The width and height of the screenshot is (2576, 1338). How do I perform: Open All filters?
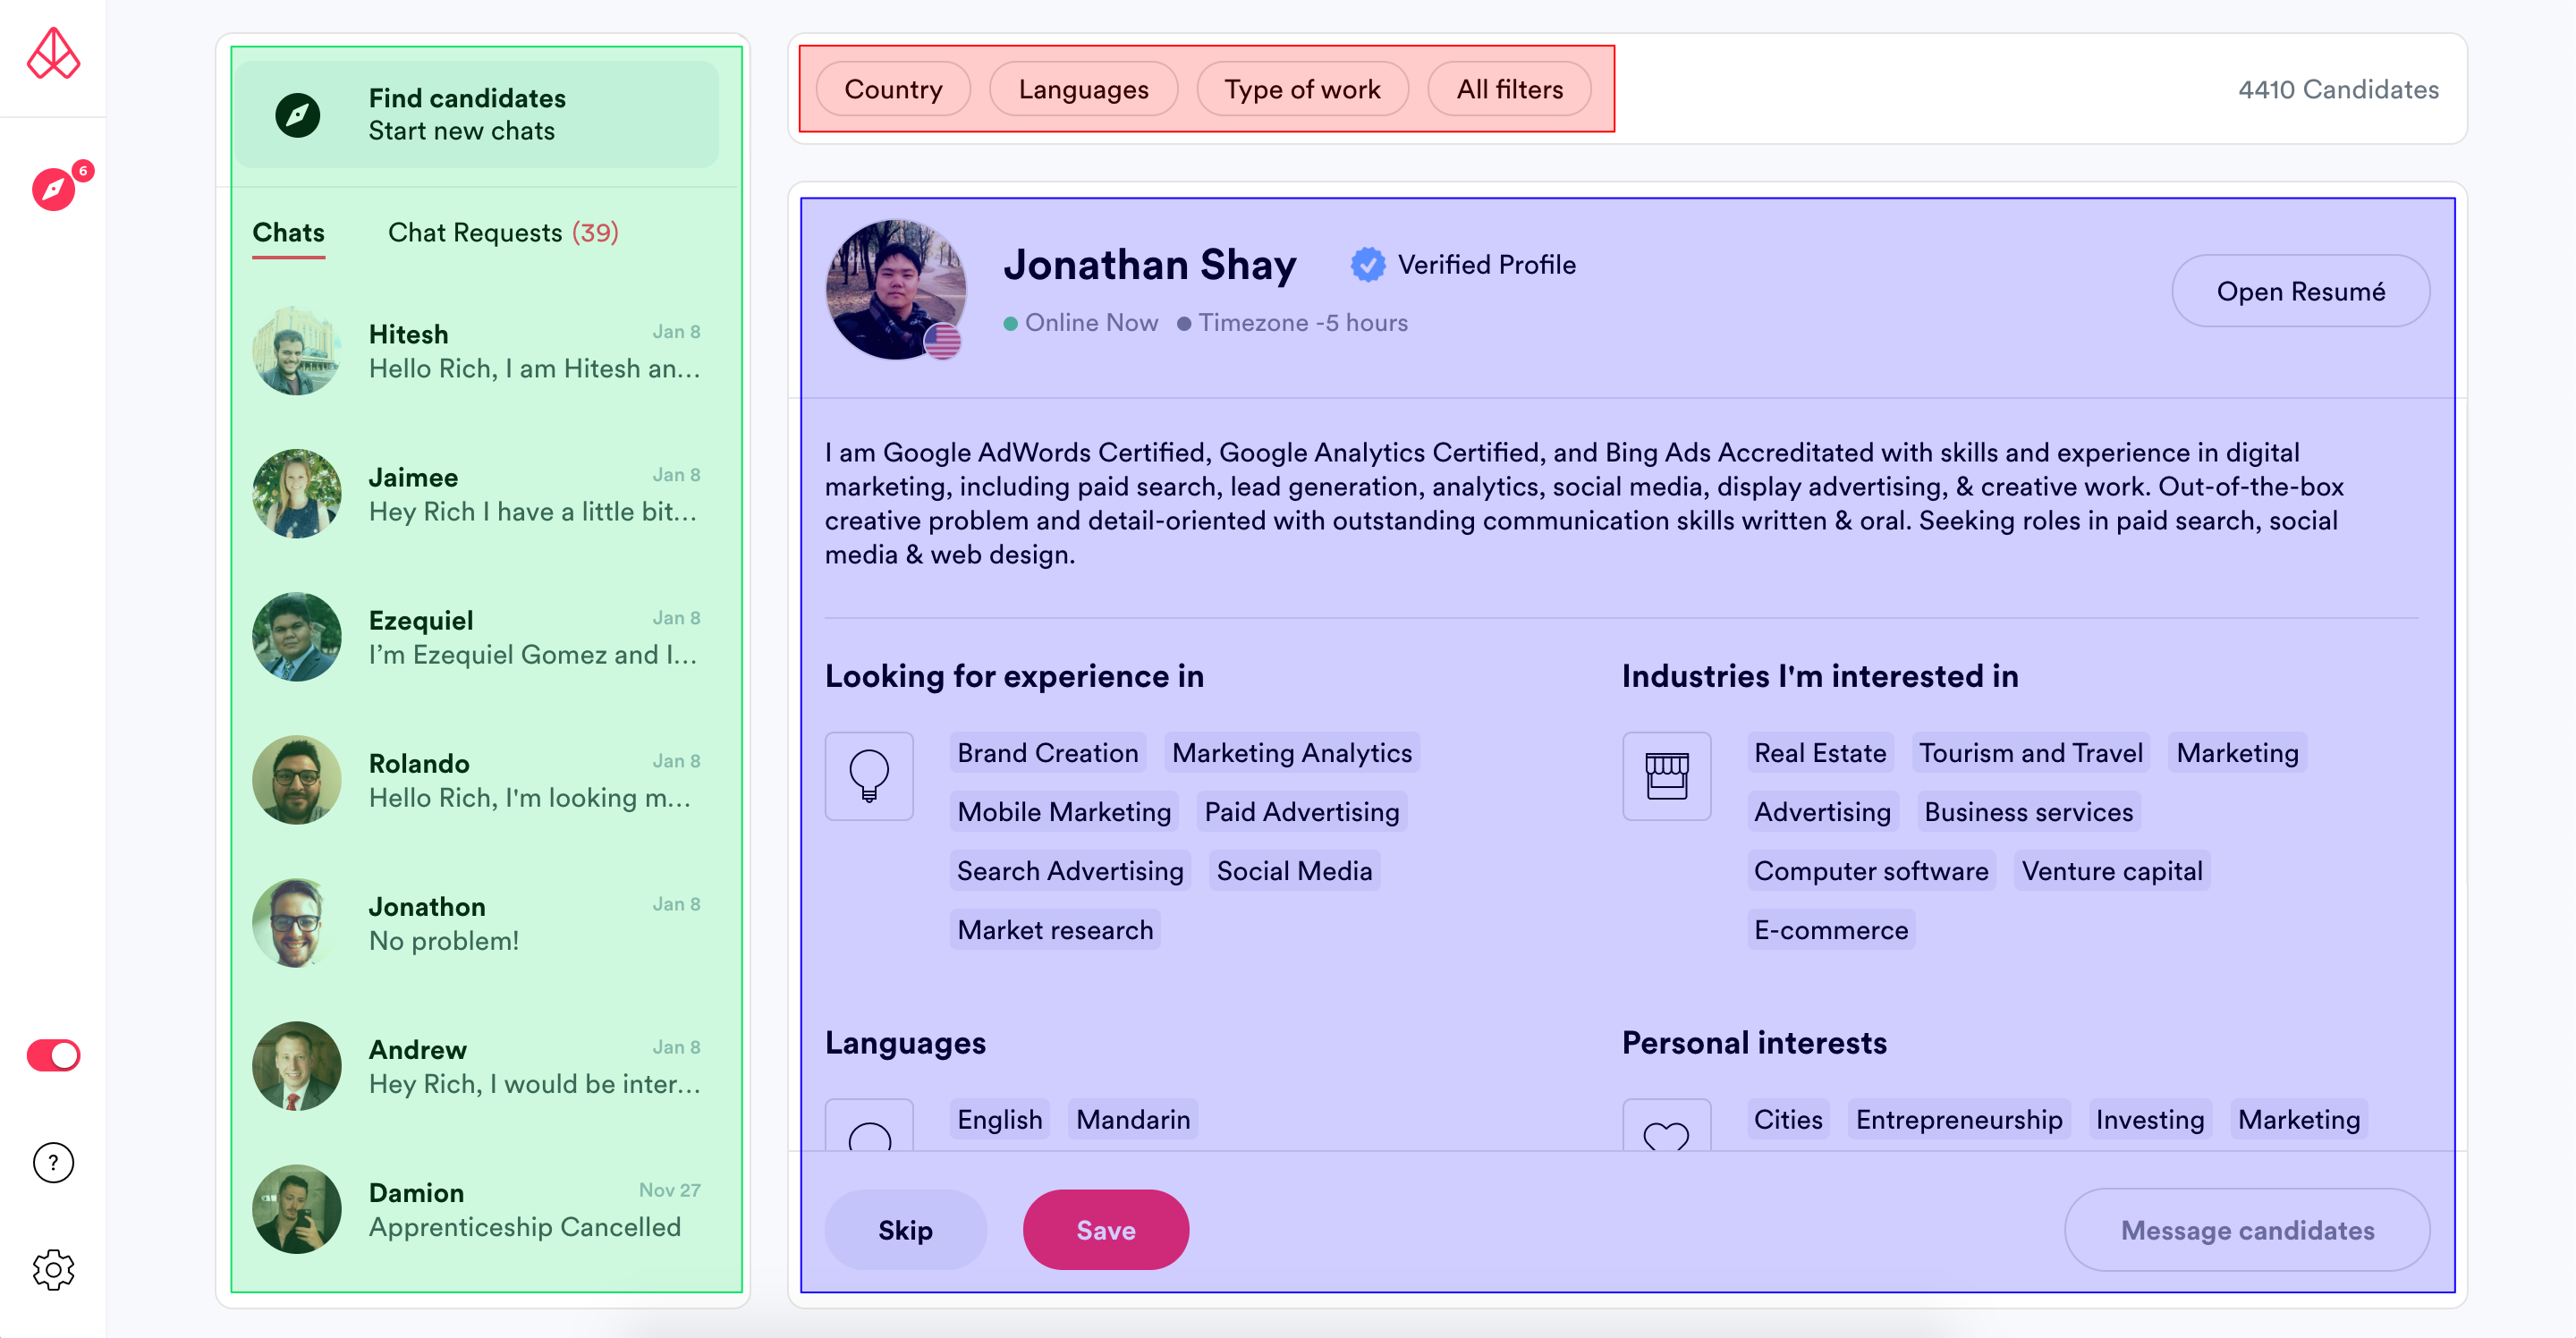coord(1509,89)
